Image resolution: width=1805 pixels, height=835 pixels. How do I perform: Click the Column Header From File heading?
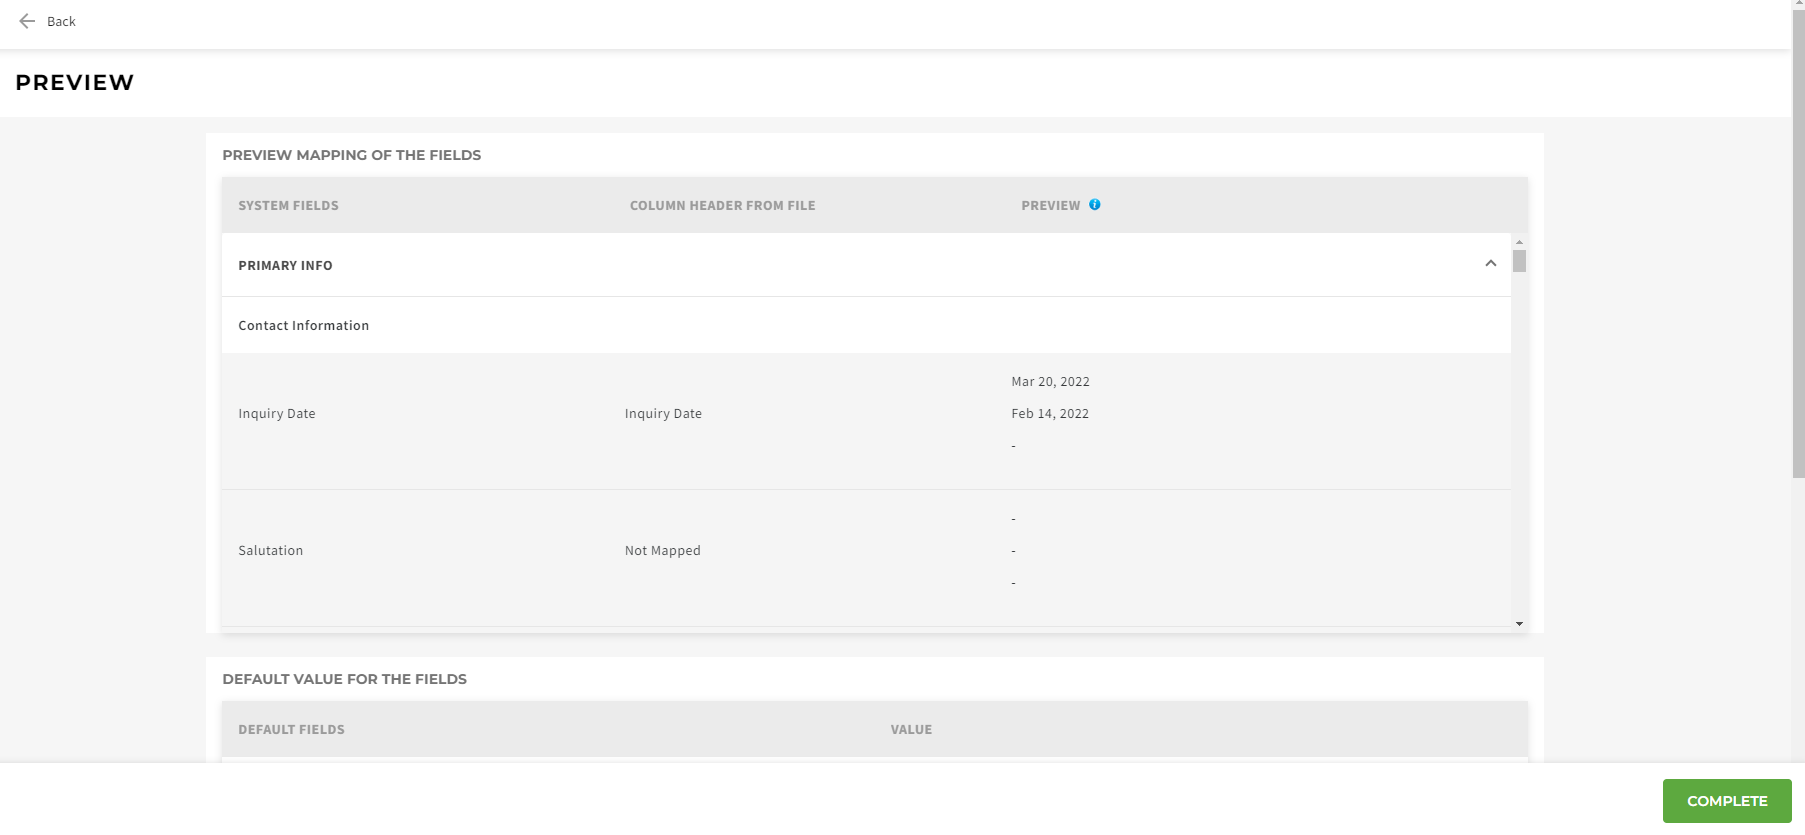[722, 206]
